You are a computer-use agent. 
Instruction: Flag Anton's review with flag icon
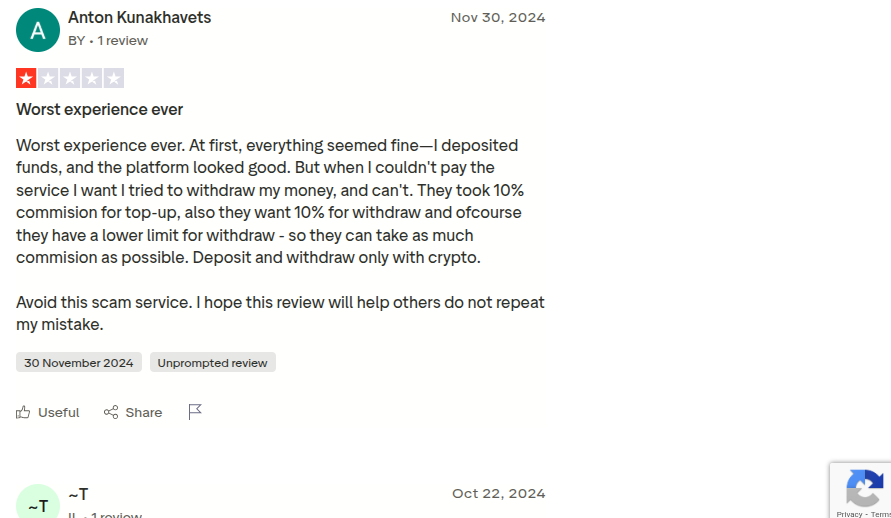click(195, 411)
